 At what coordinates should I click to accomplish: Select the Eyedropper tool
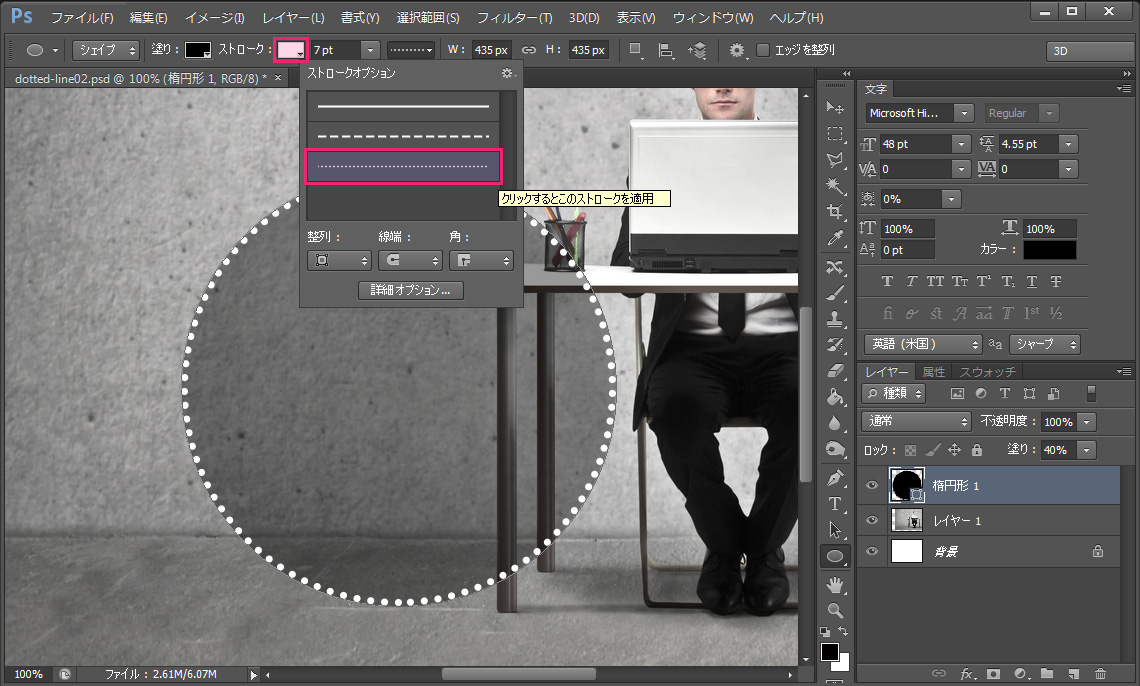835,238
